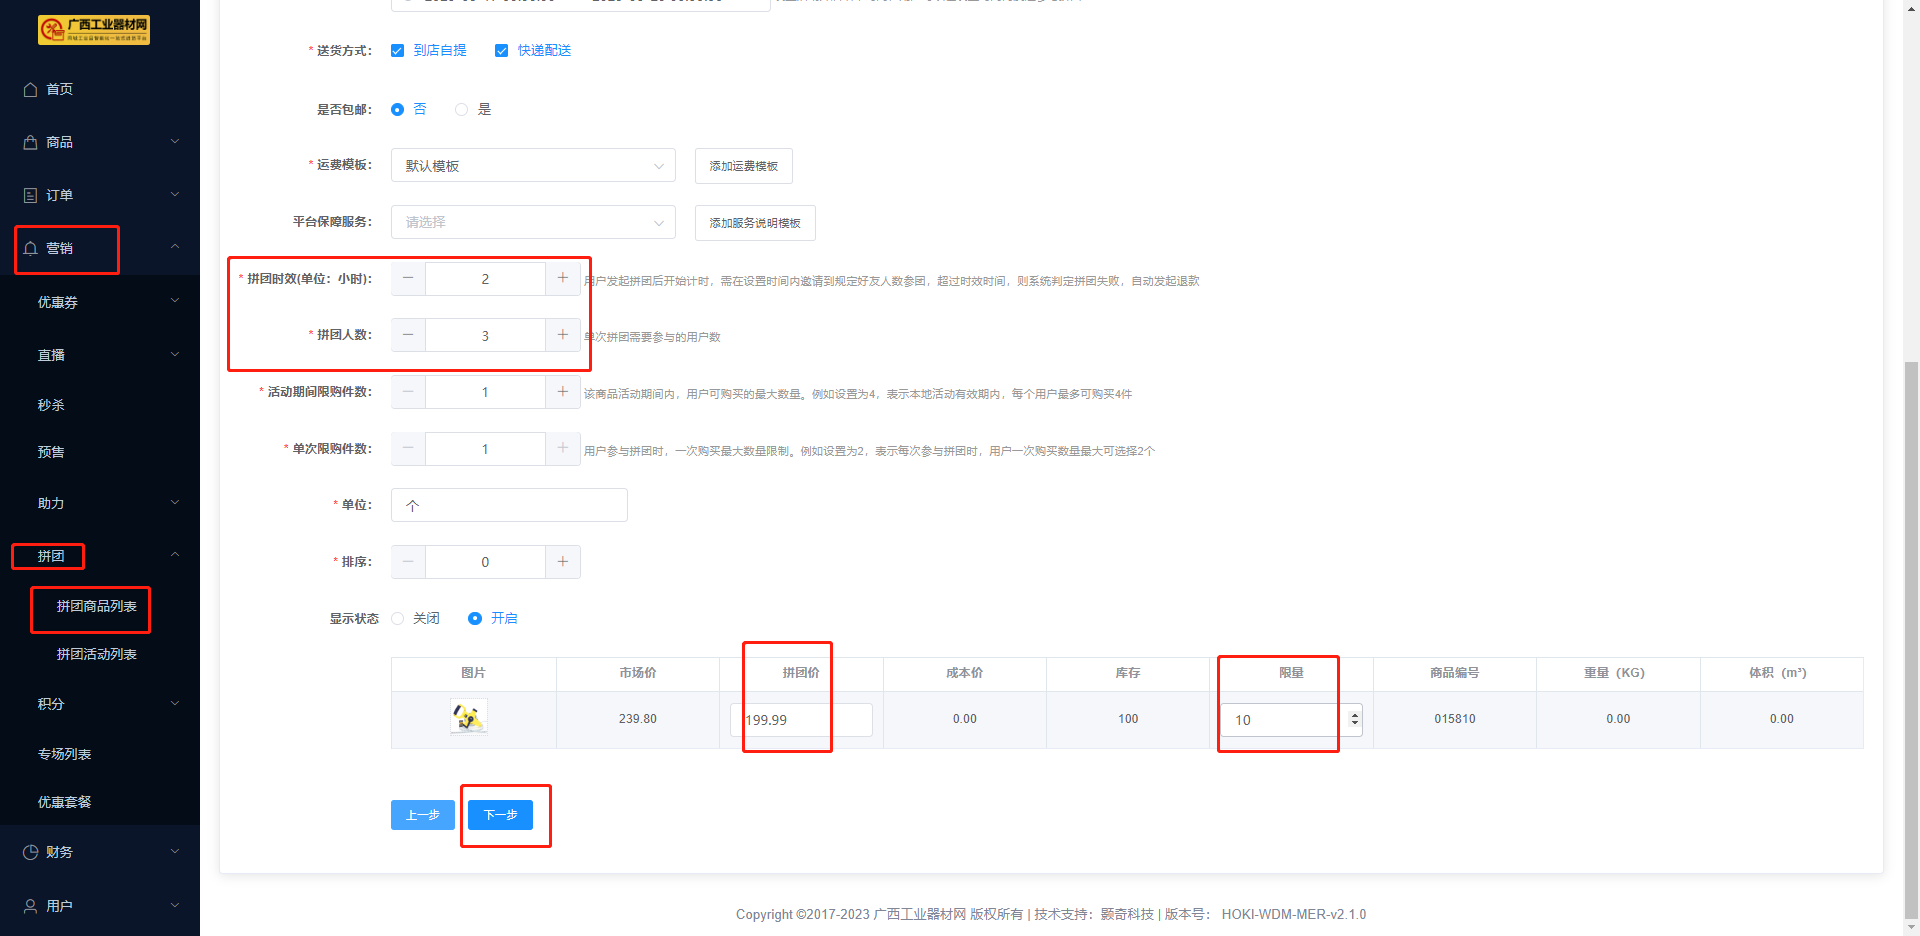Set display status to 关闭
Viewport: 1920px width, 936px height.
(x=398, y=619)
